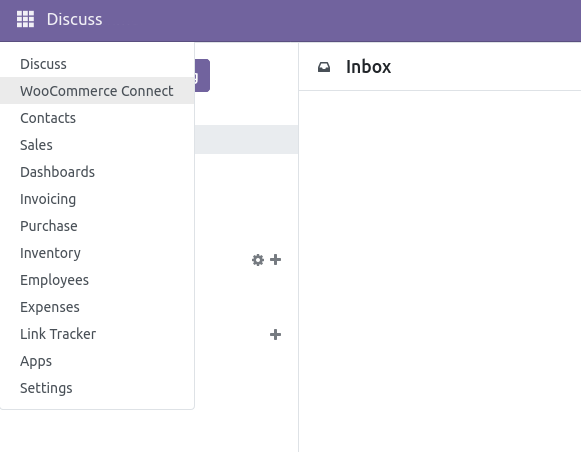Click the Inbox tray icon
Viewport: 581px width, 452px height.
324,67
